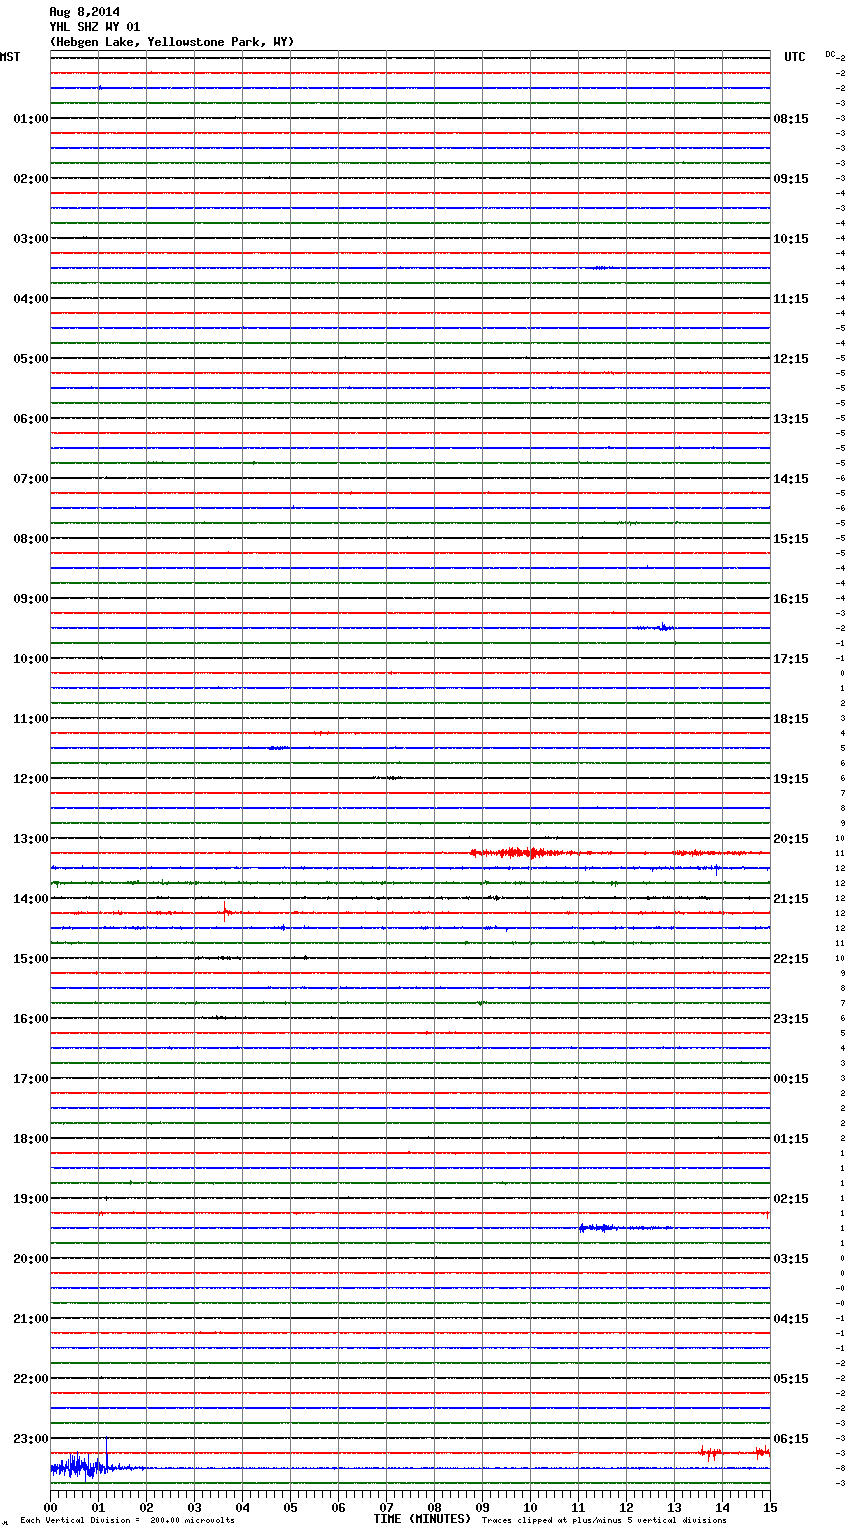Click the Aug 8,2014 date title

click(84, 12)
